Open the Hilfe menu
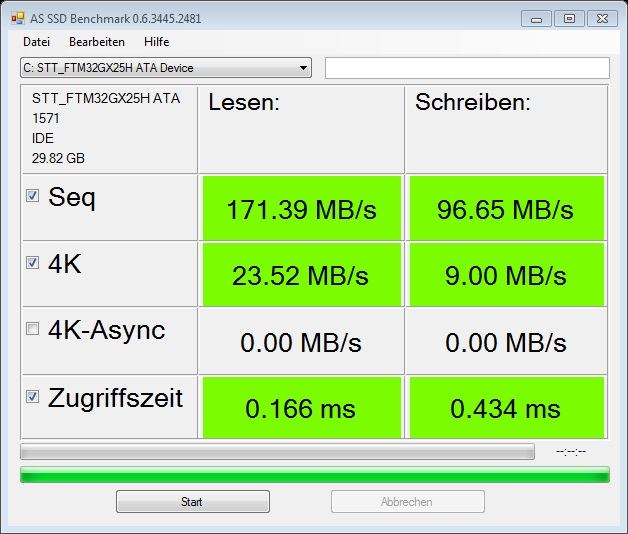 pos(157,42)
